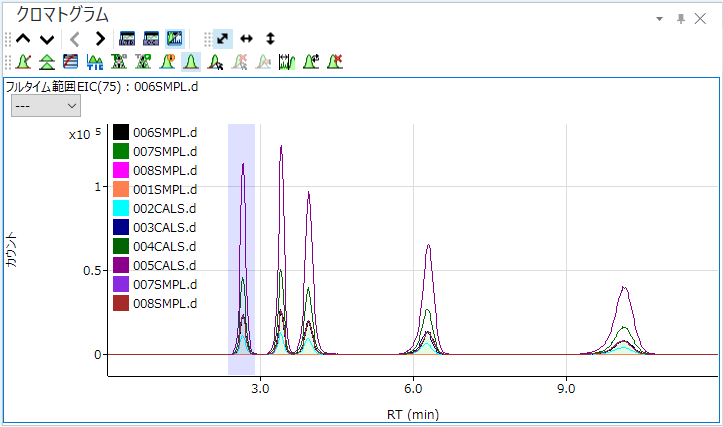Click the stacked green triangles icon
Image resolution: width=723 pixels, height=427 pixels.
pyautogui.click(x=47, y=62)
